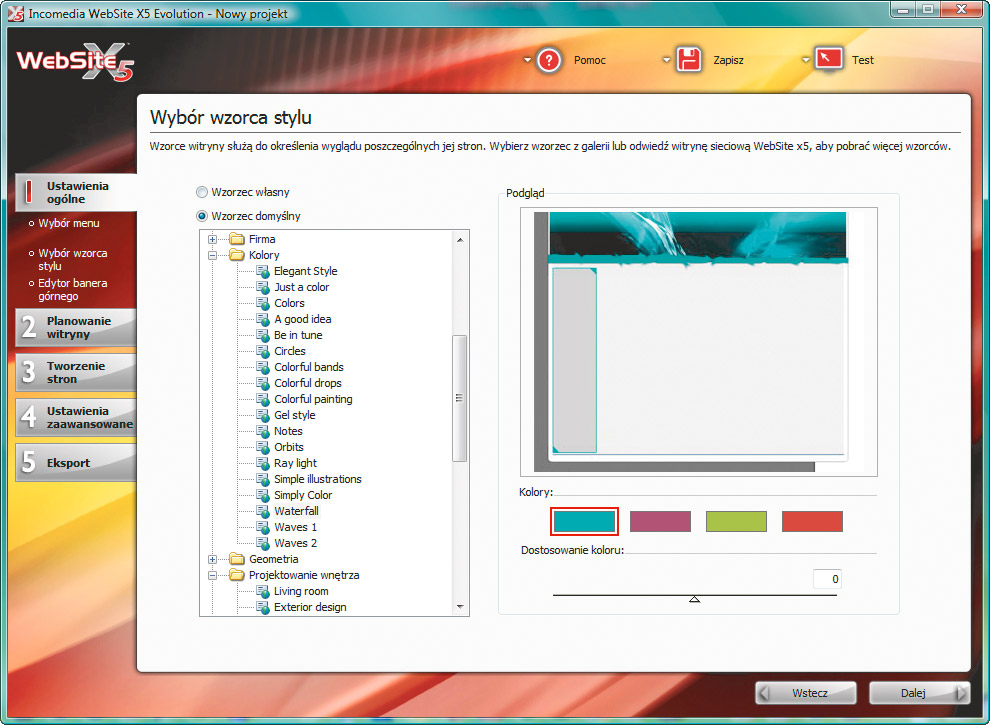Select the Wzorzec domyślny radio button
The image size is (990, 725).
coord(202,216)
